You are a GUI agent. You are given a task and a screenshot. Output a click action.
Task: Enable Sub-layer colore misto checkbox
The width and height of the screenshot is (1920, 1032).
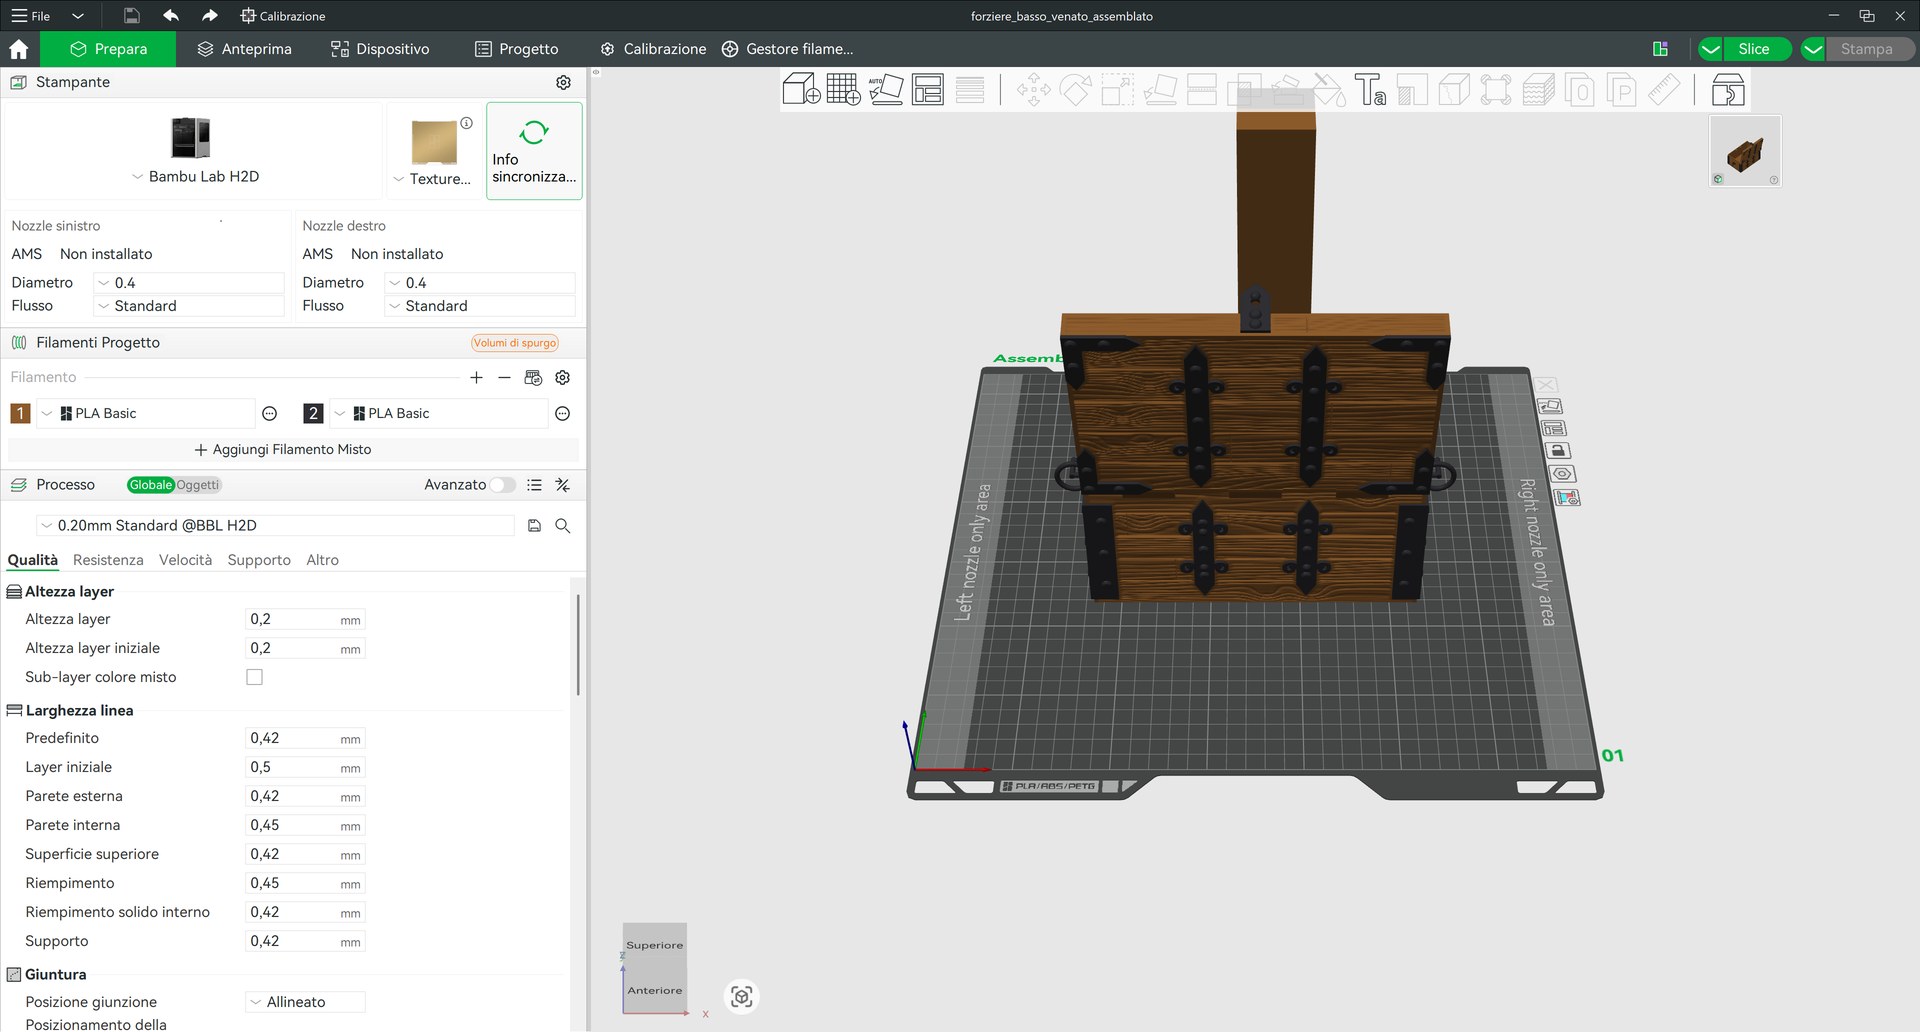[254, 677]
